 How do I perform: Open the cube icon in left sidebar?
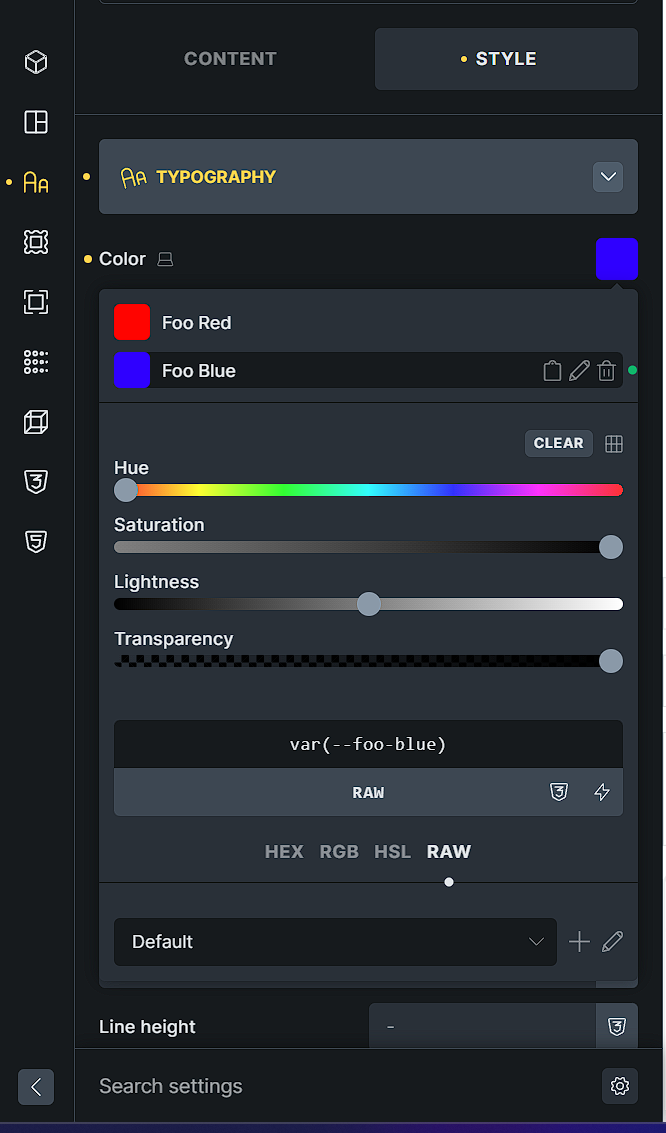coord(36,62)
